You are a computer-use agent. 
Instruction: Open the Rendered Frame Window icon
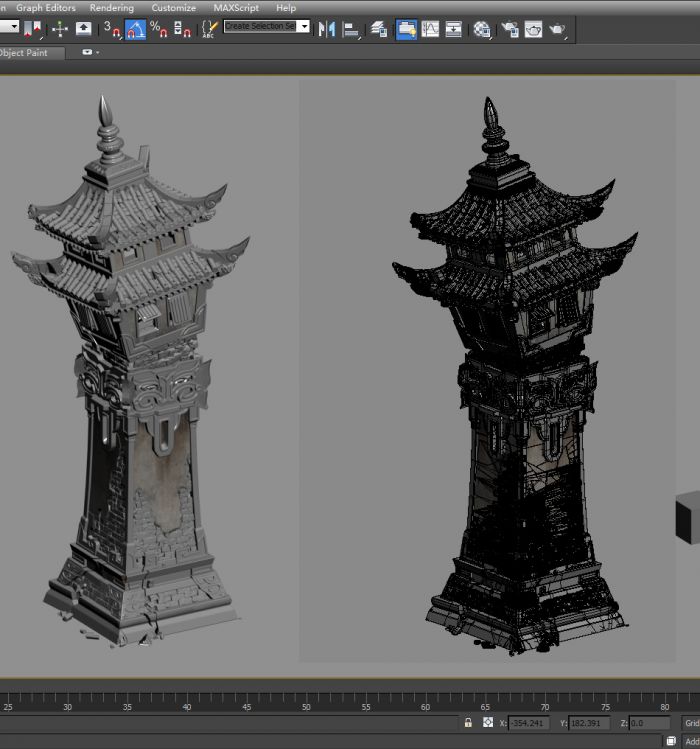click(533, 29)
